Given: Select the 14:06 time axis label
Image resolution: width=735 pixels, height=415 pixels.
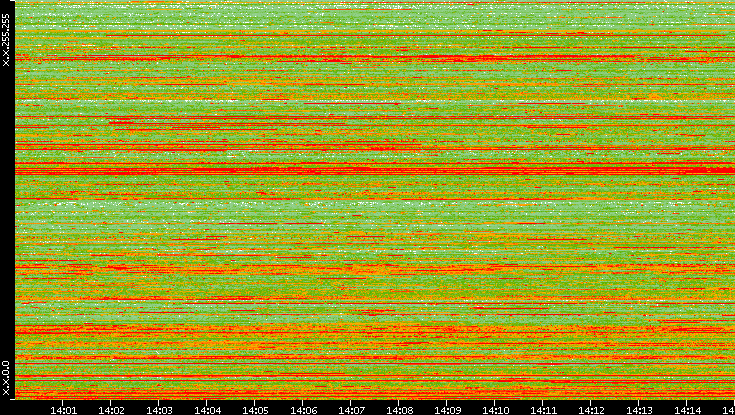Looking at the screenshot, I should pos(303,410).
